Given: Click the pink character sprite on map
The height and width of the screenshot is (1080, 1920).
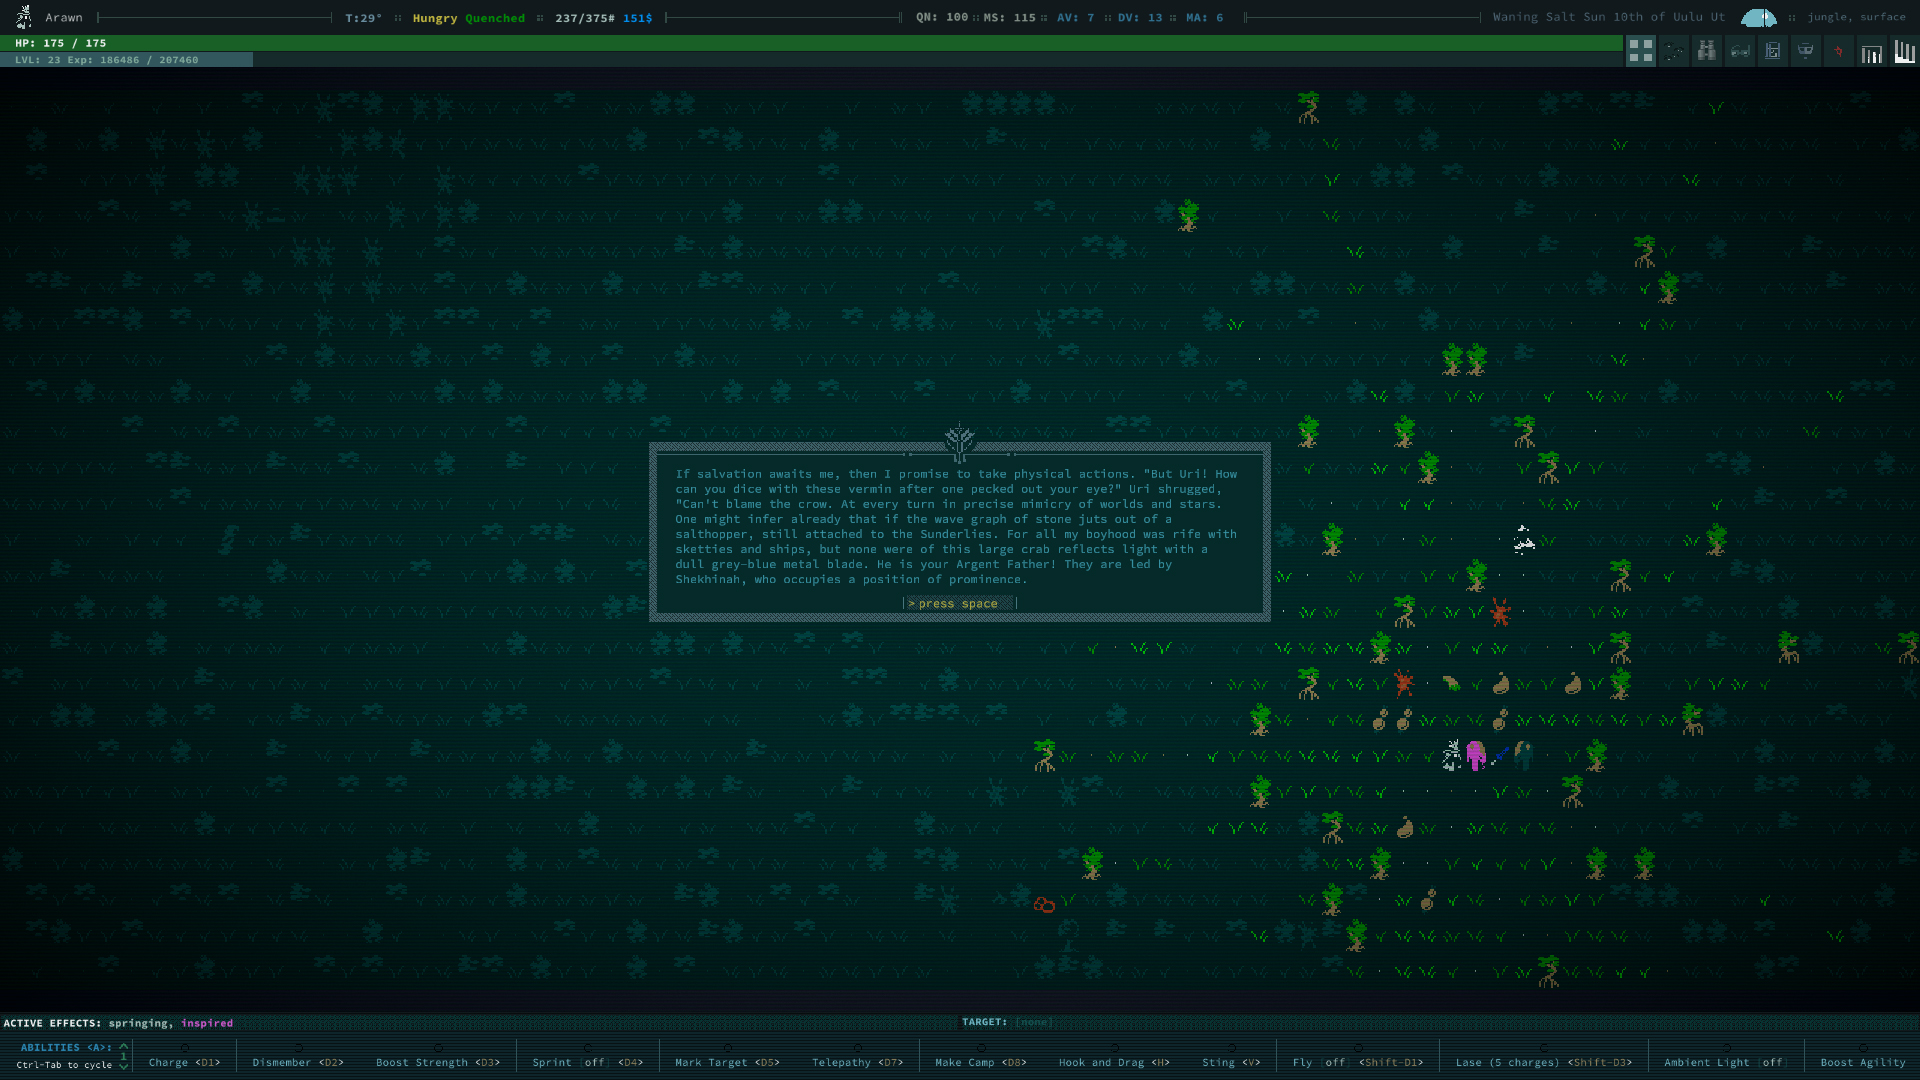Looking at the screenshot, I should click(x=1476, y=754).
